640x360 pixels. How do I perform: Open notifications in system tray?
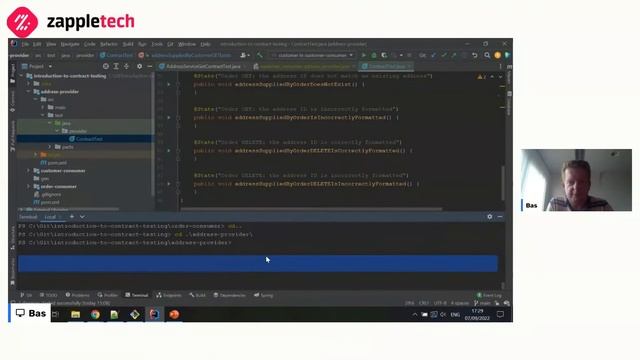tap(500, 314)
